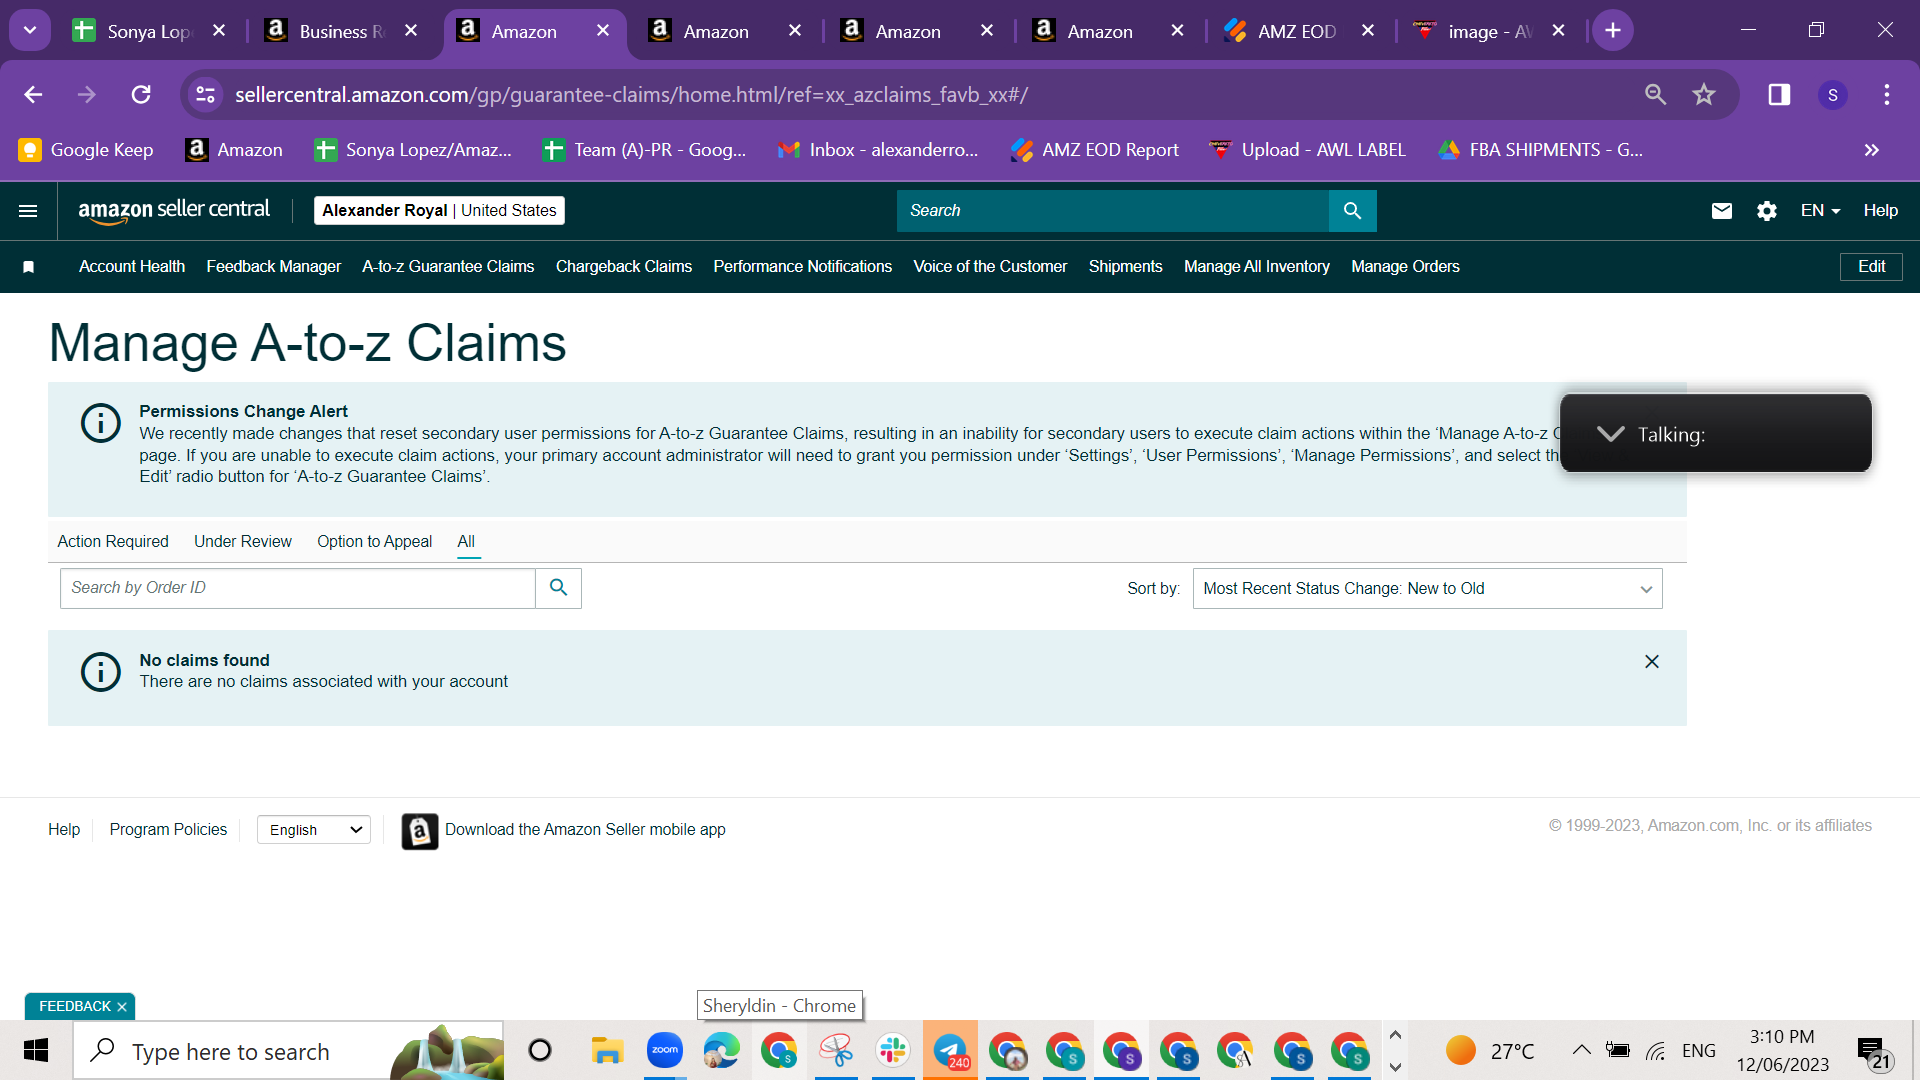Click the Alexander Royal account switcher
Image resolution: width=1920 pixels, height=1080 pixels.
tap(439, 211)
